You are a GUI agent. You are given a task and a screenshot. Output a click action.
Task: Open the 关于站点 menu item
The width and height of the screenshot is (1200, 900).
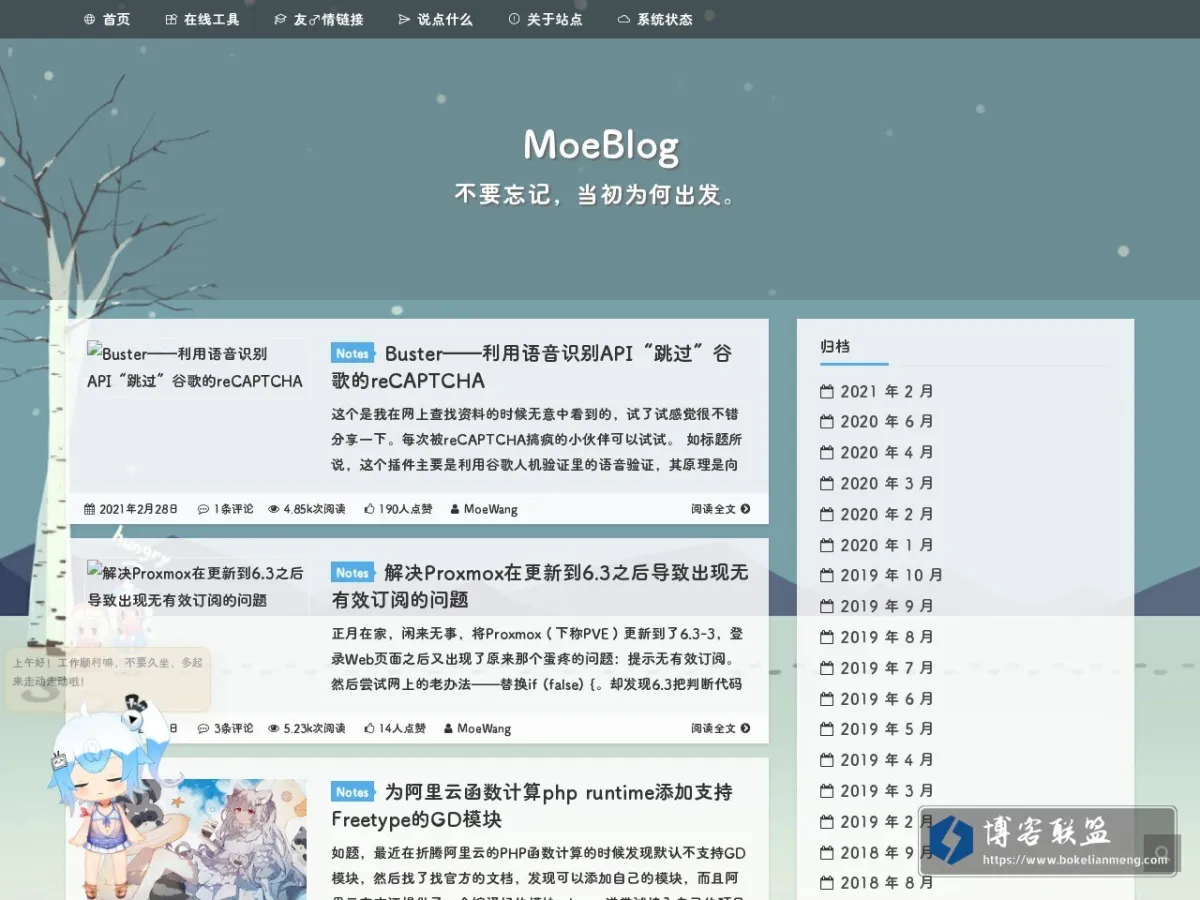pyautogui.click(x=546, y=19)
